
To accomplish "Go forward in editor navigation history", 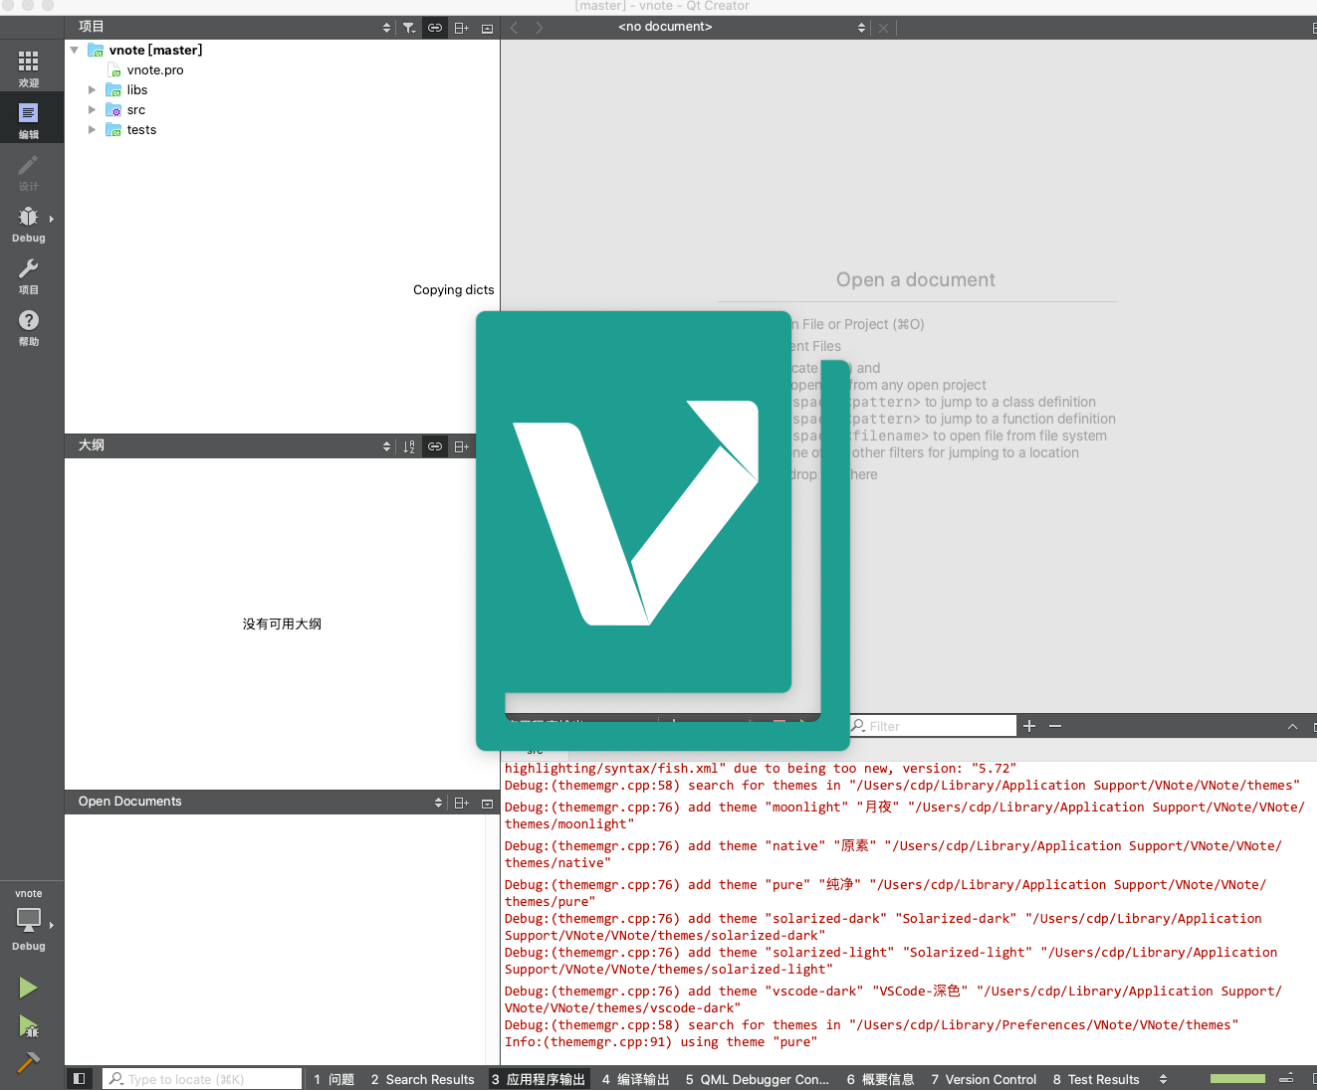I will pos(539,28).
